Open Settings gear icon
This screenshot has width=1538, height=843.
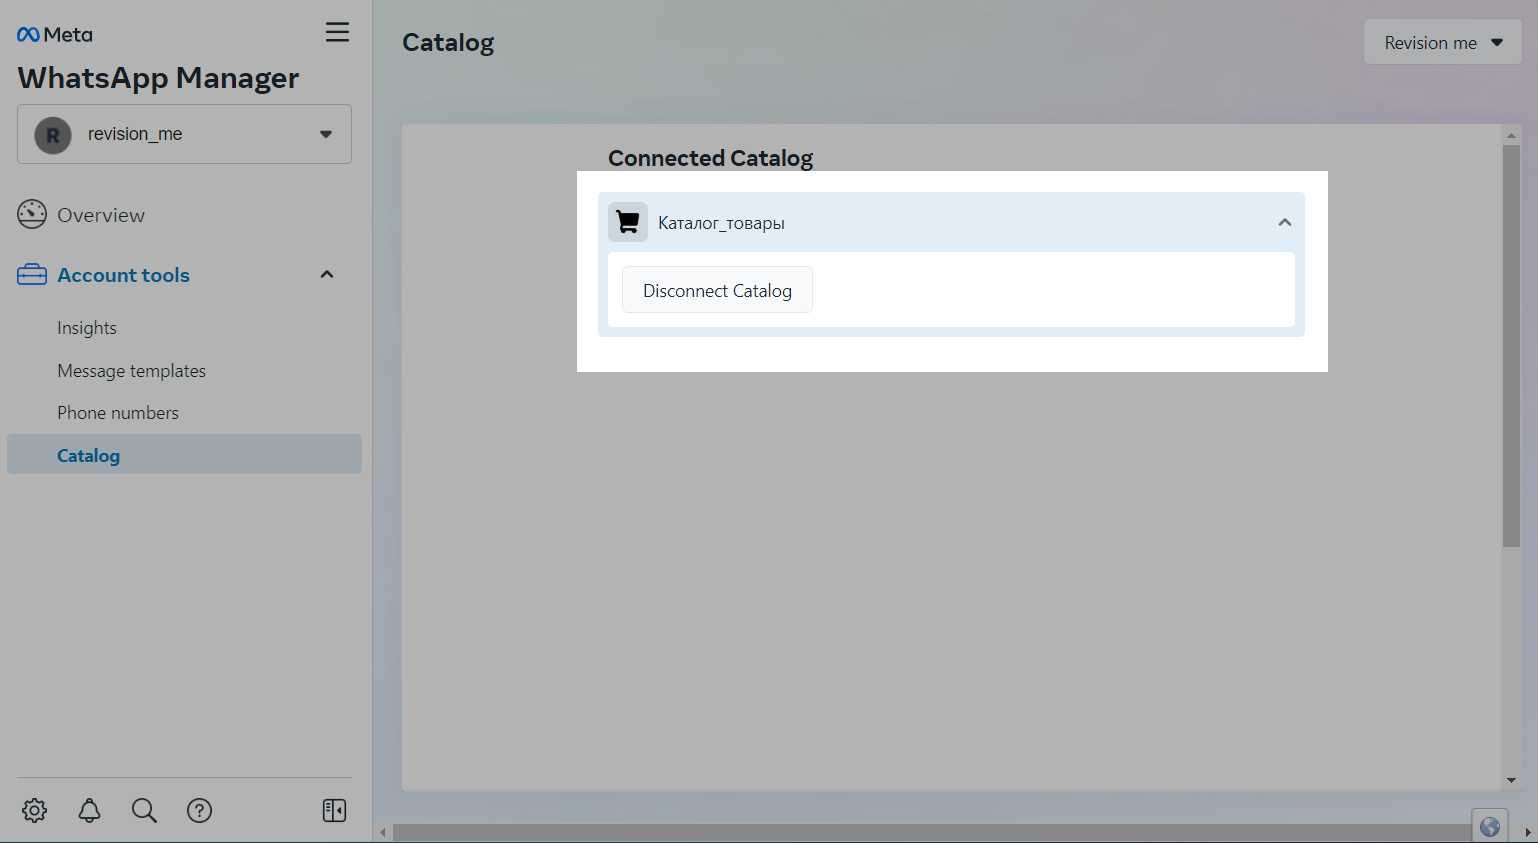pos(35,810)
